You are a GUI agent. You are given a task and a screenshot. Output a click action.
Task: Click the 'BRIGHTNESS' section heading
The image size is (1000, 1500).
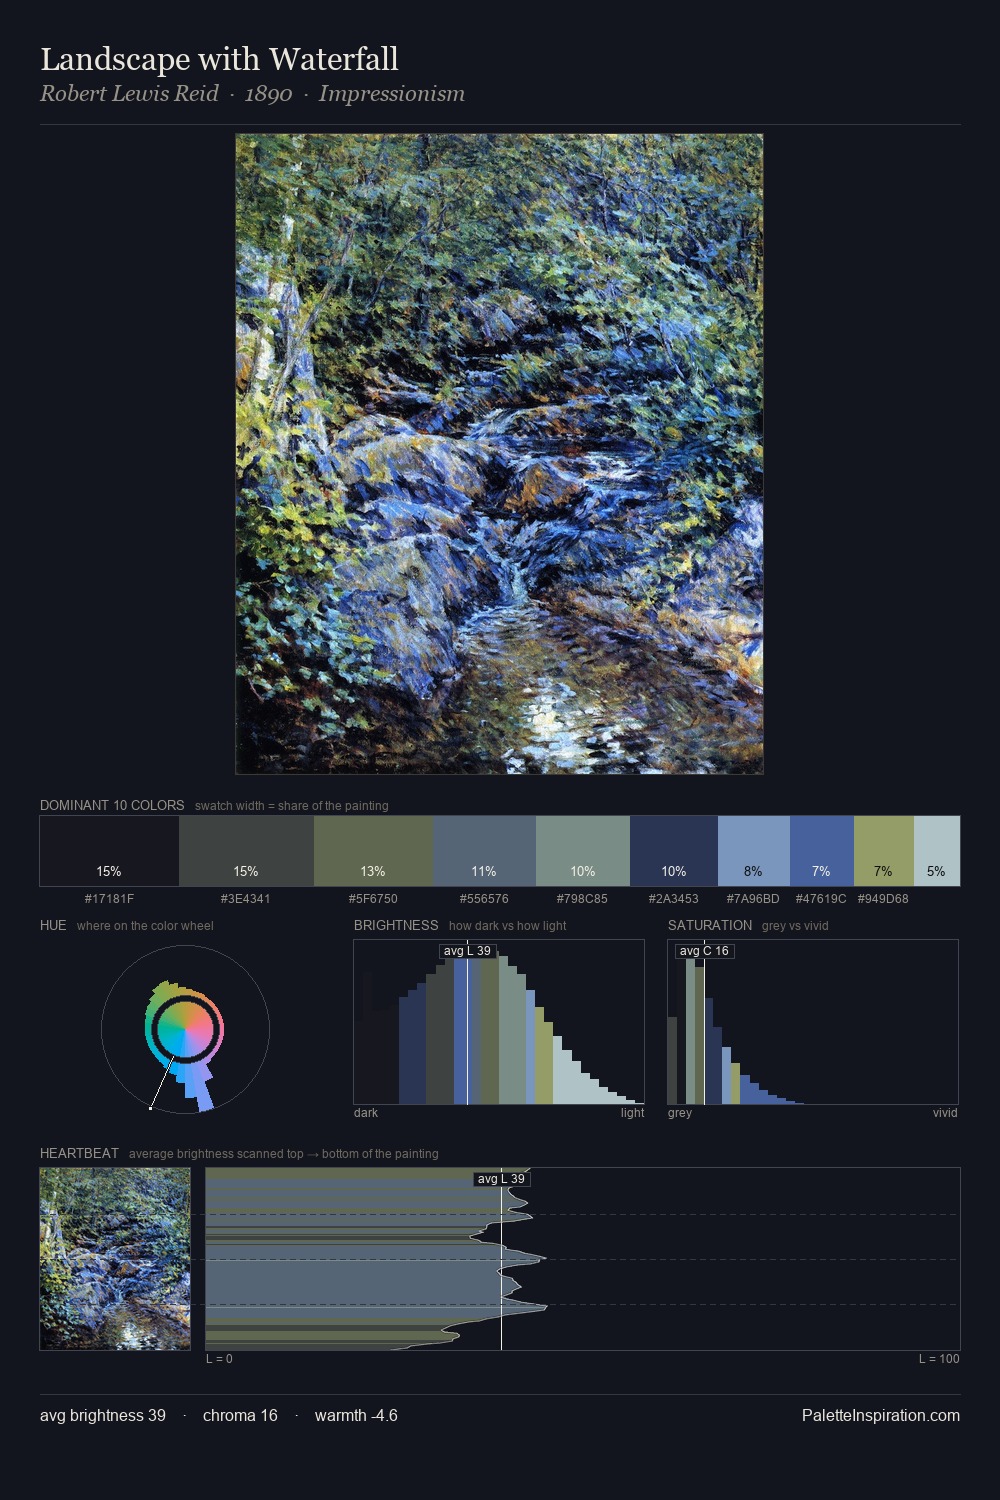(x=396, y=925)
